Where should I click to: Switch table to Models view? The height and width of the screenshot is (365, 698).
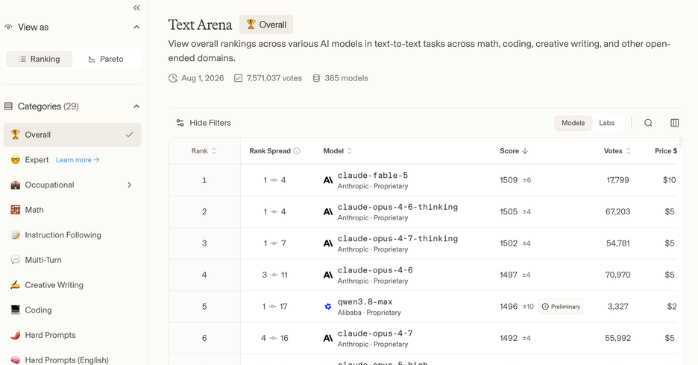coord(573,123)
